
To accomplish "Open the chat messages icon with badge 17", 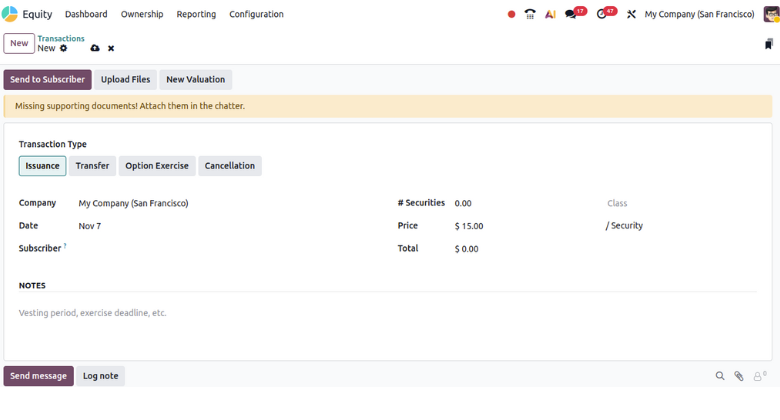I will 571,14.
